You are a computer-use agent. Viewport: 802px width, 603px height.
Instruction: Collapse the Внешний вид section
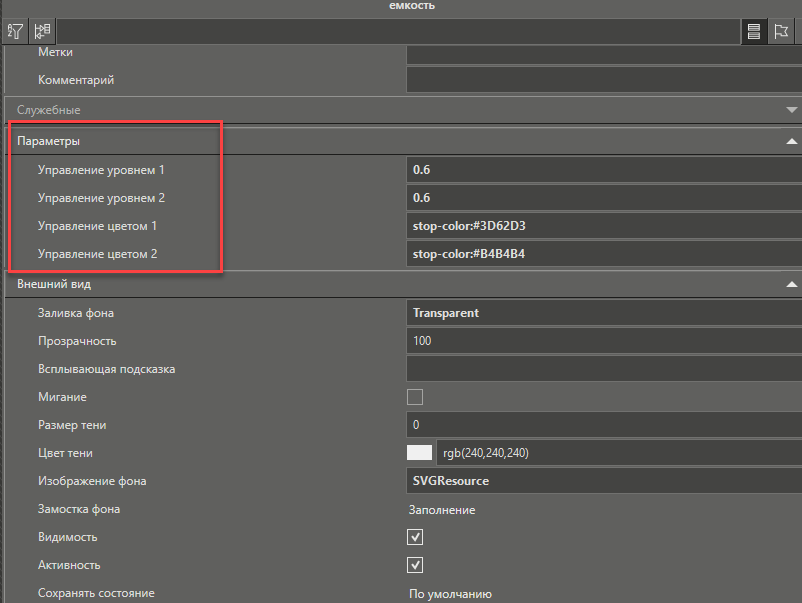click(x=792, y=284)
